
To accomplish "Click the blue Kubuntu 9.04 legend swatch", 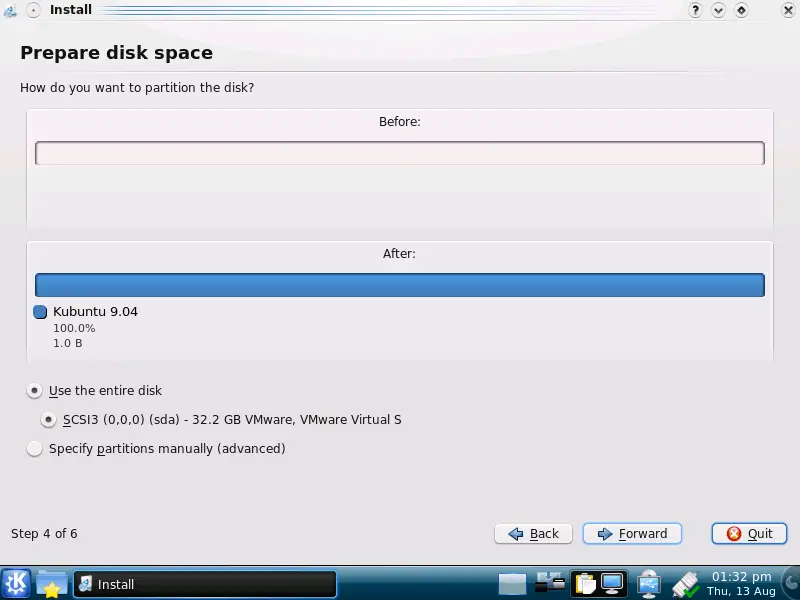I will click(40, 312).
